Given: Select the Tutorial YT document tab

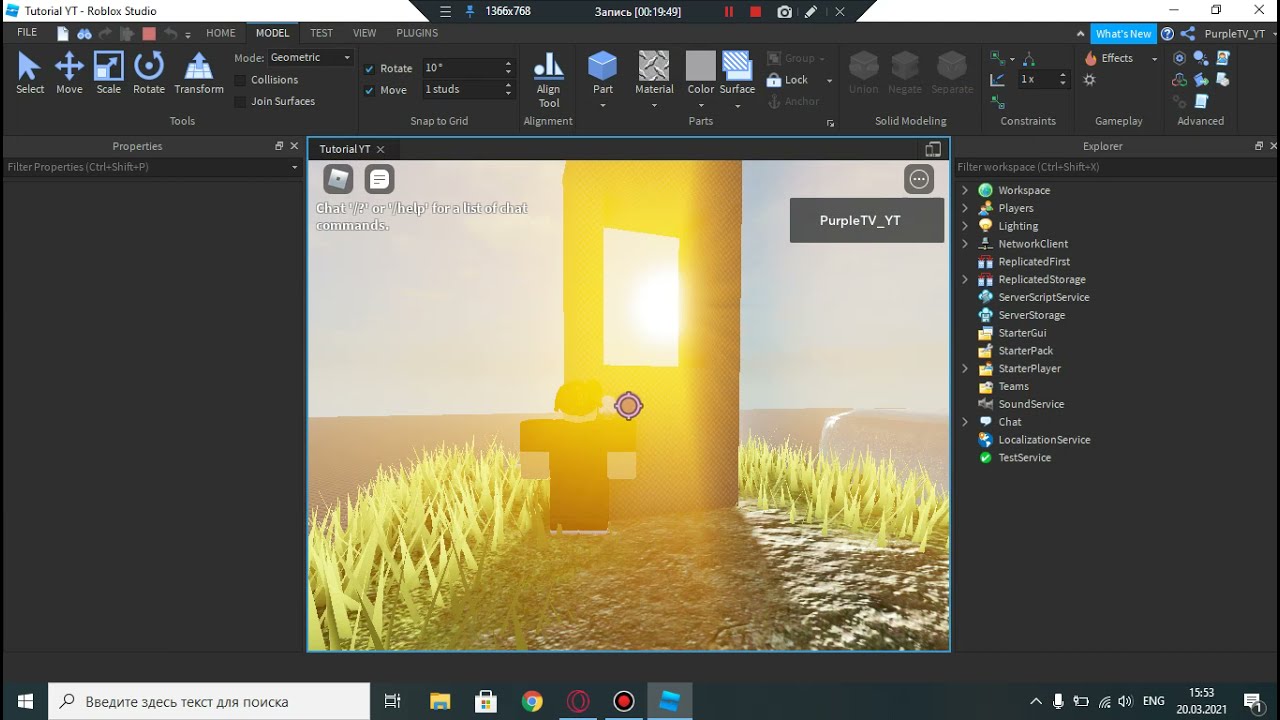Looking at the screenshot, I should coord(345,149).
